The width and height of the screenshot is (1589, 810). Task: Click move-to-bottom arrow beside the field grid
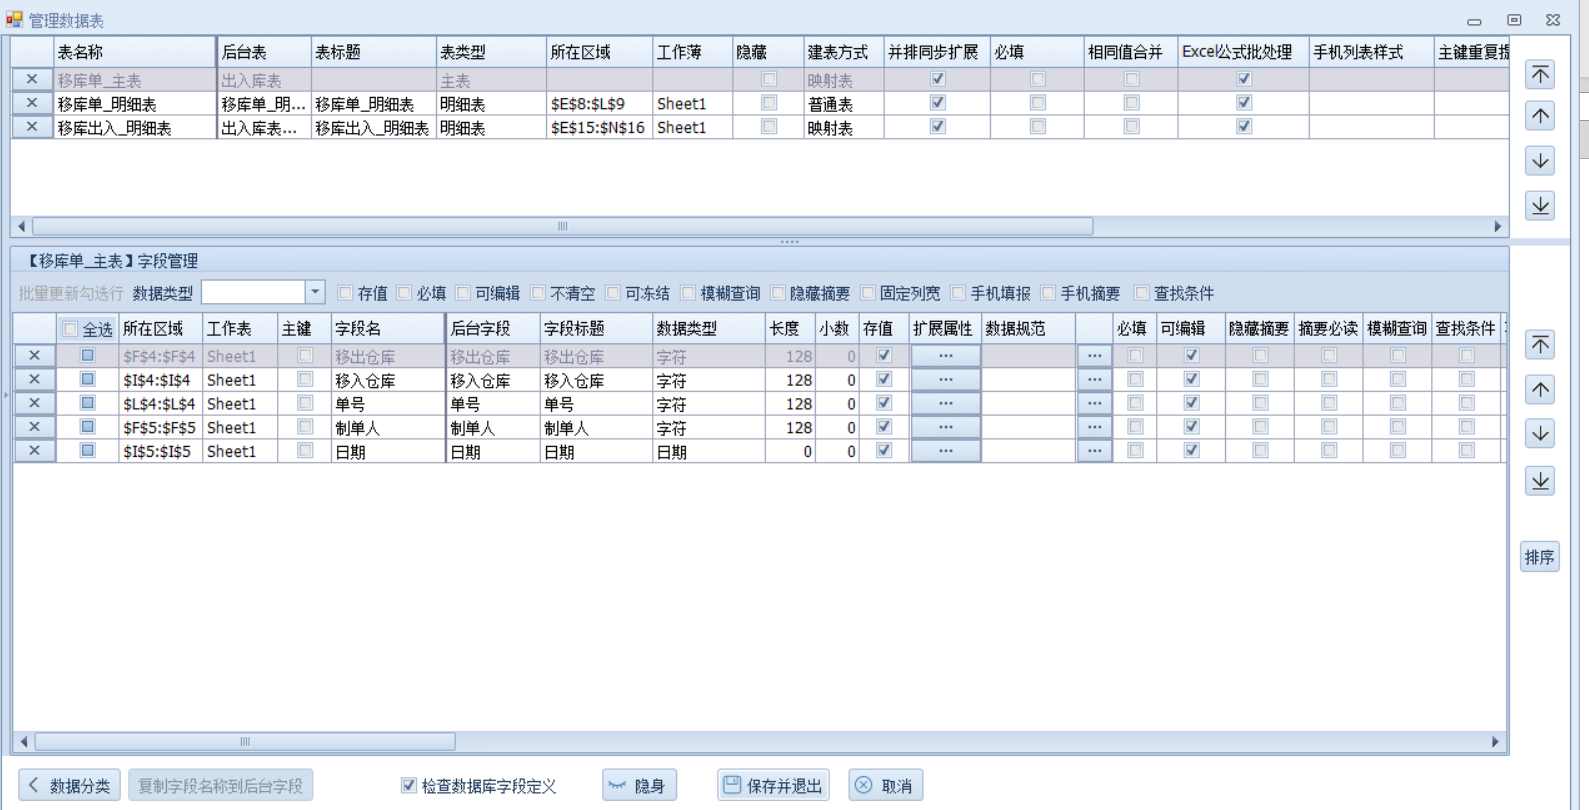pyautogui.click(x=1540, y=481)
